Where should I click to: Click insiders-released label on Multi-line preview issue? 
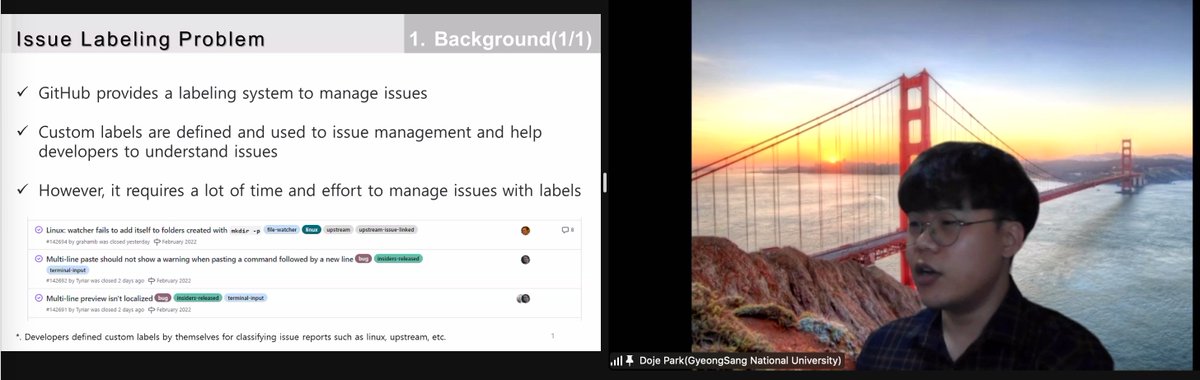(x=198, y=298)
